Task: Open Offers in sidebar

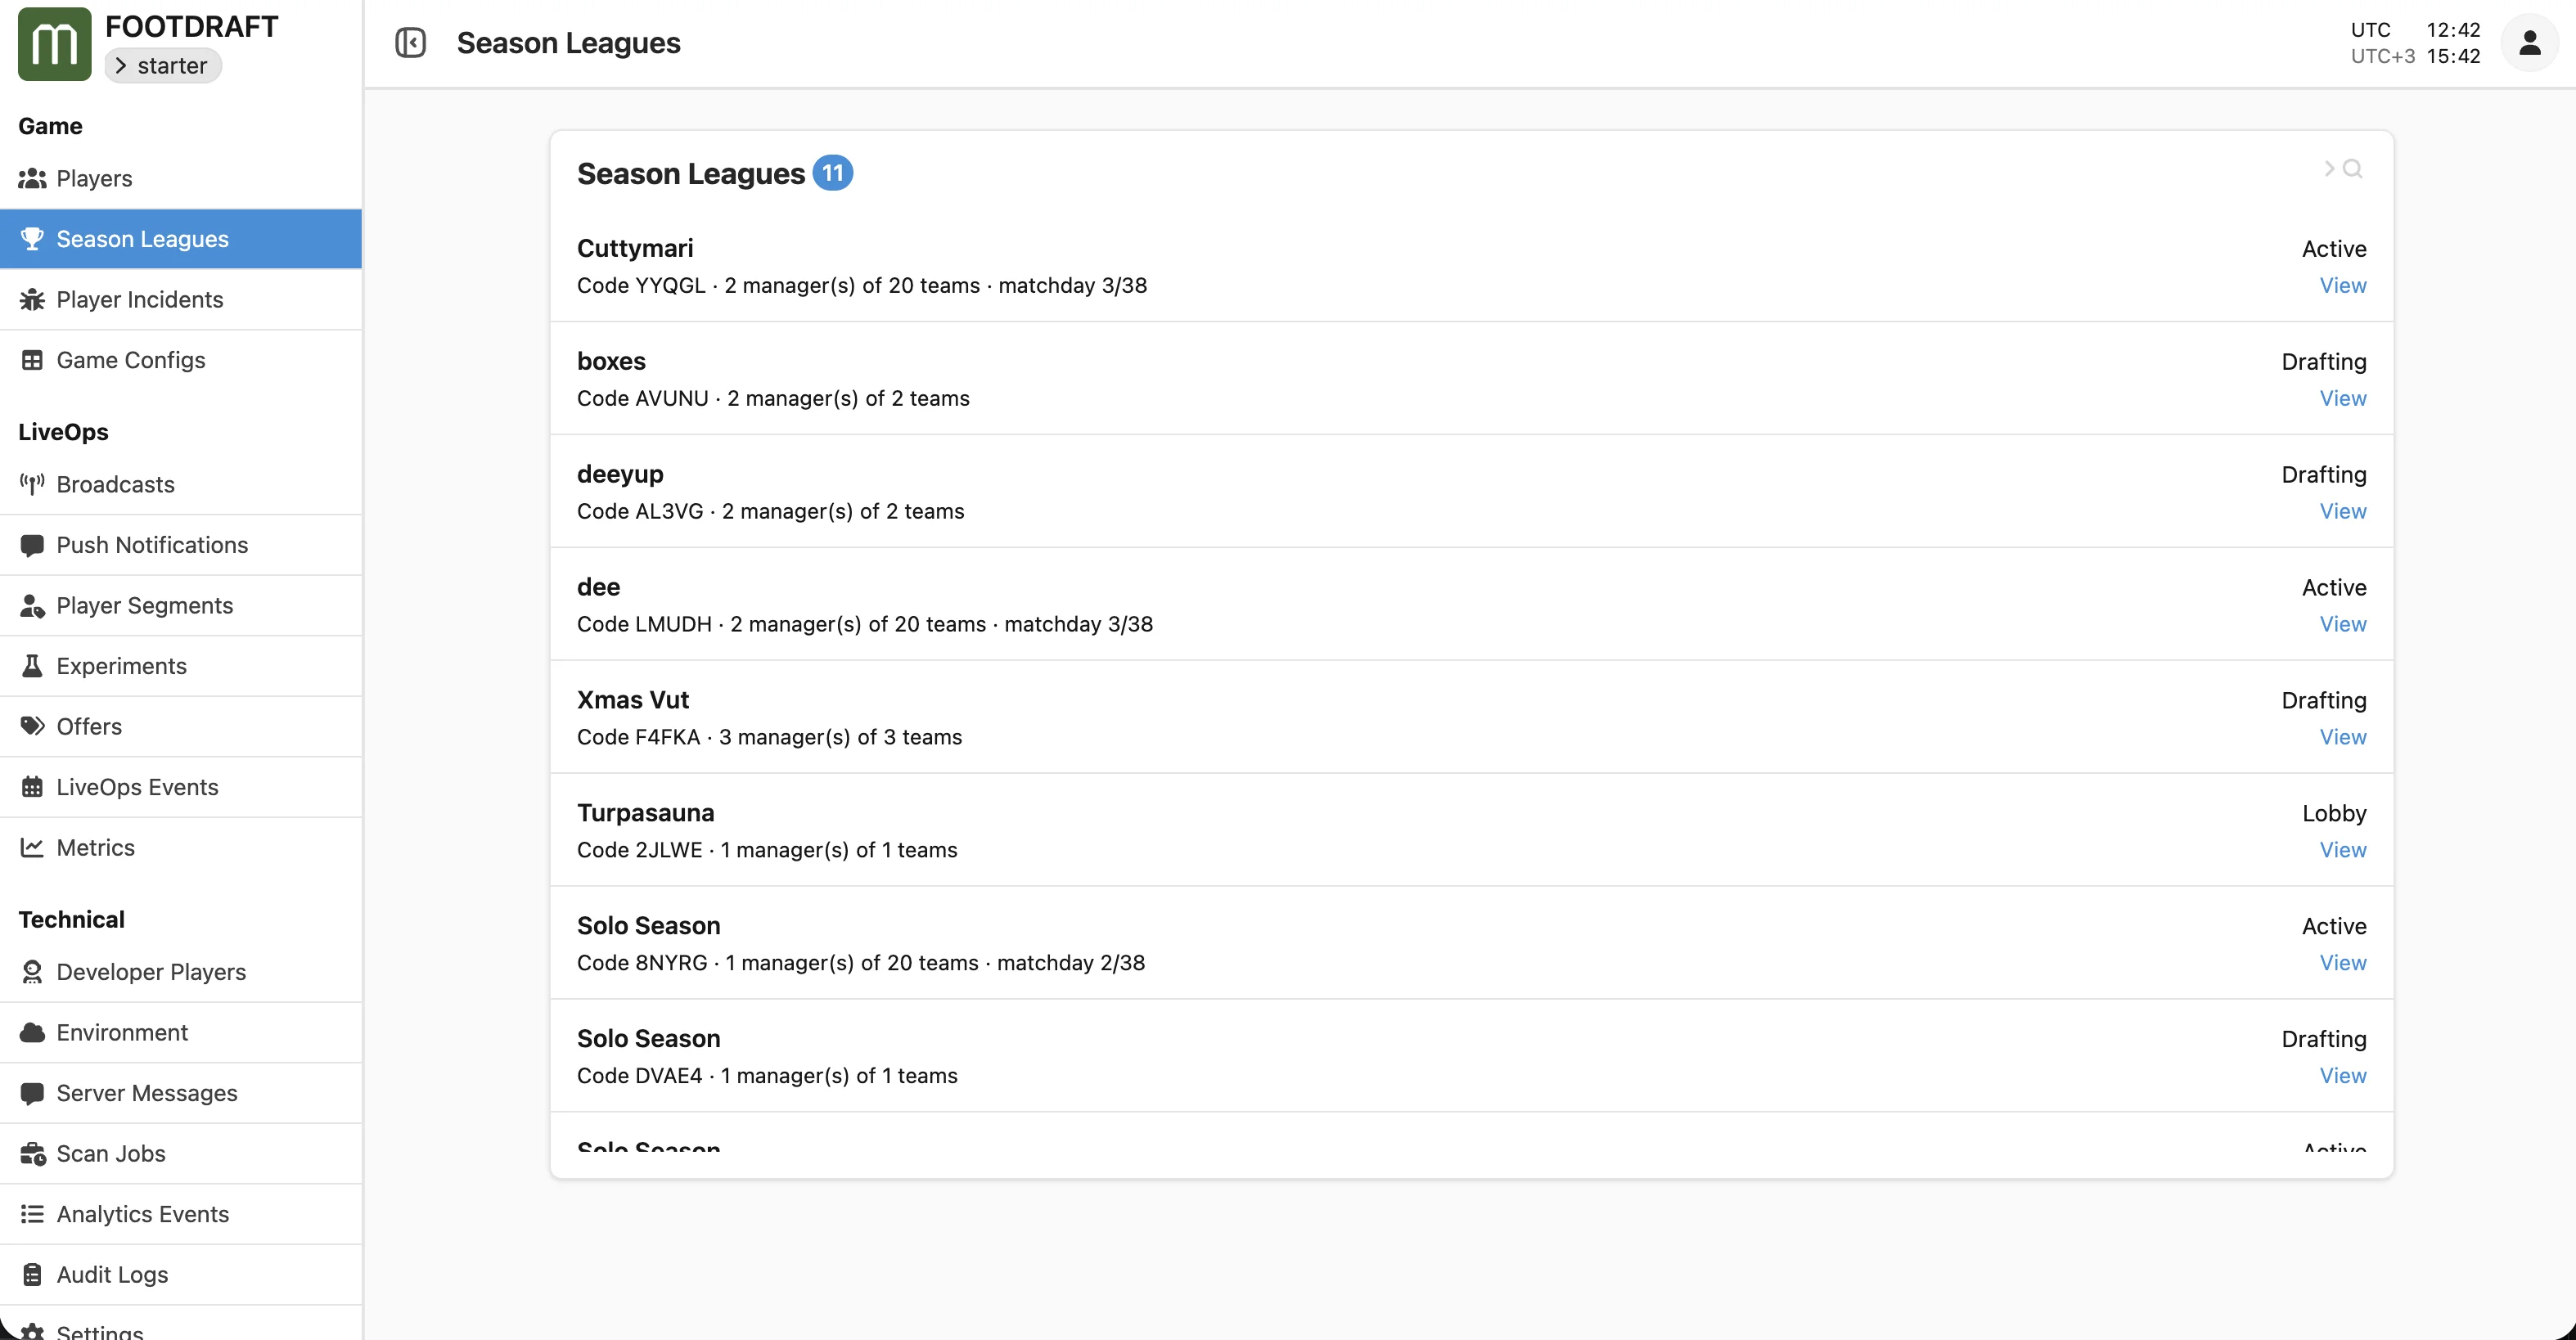Action: (181, 726)
